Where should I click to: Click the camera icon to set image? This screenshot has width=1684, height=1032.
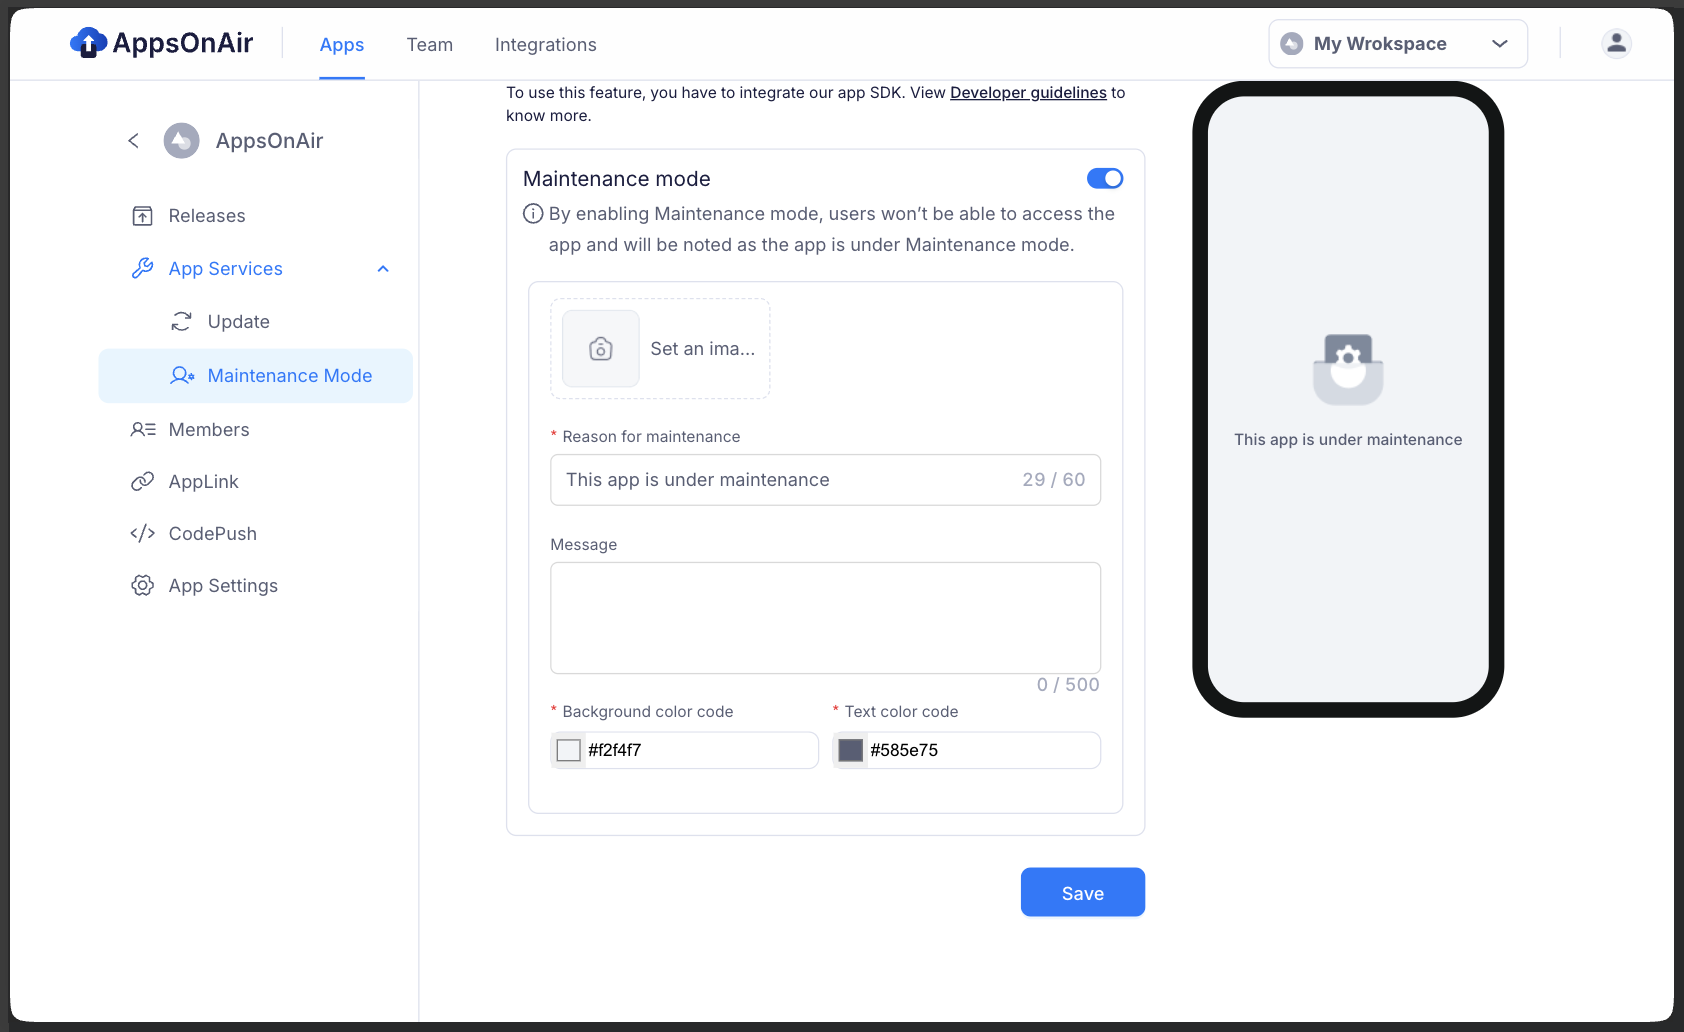pos(600,348)
